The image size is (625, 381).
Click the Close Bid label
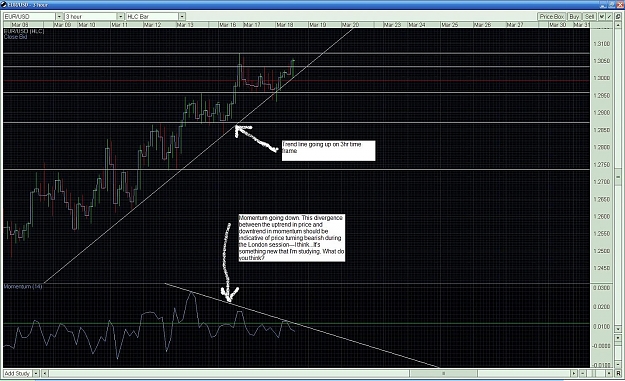point(16,37)
